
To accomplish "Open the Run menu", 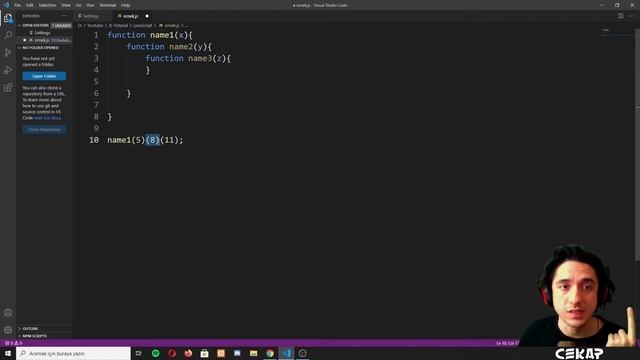I will (90, 5).
